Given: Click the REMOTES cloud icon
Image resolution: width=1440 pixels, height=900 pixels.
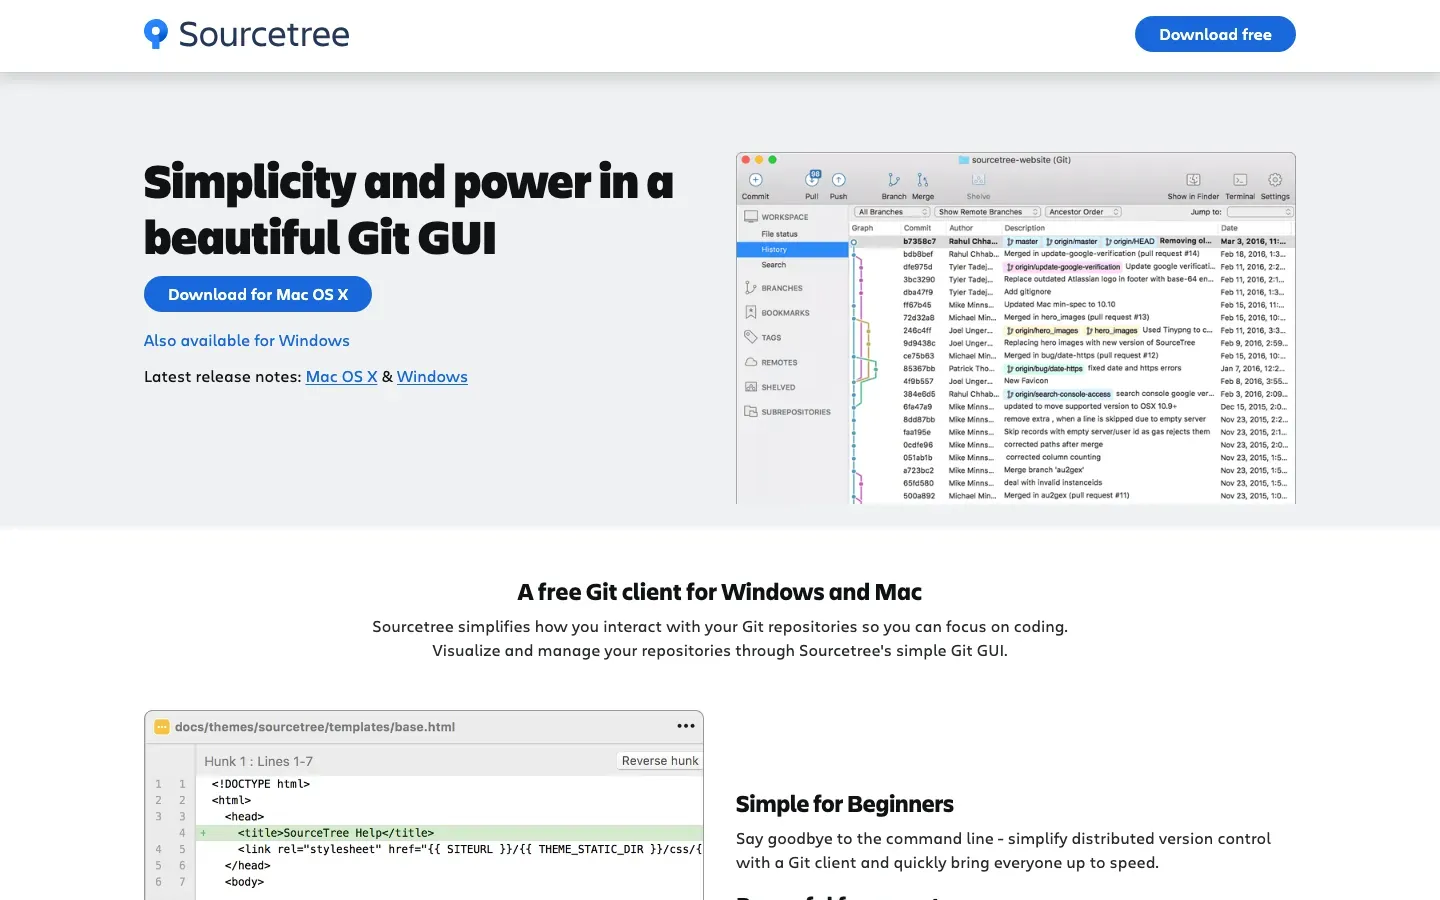Looking at the screenshot, I should (751, 362).
